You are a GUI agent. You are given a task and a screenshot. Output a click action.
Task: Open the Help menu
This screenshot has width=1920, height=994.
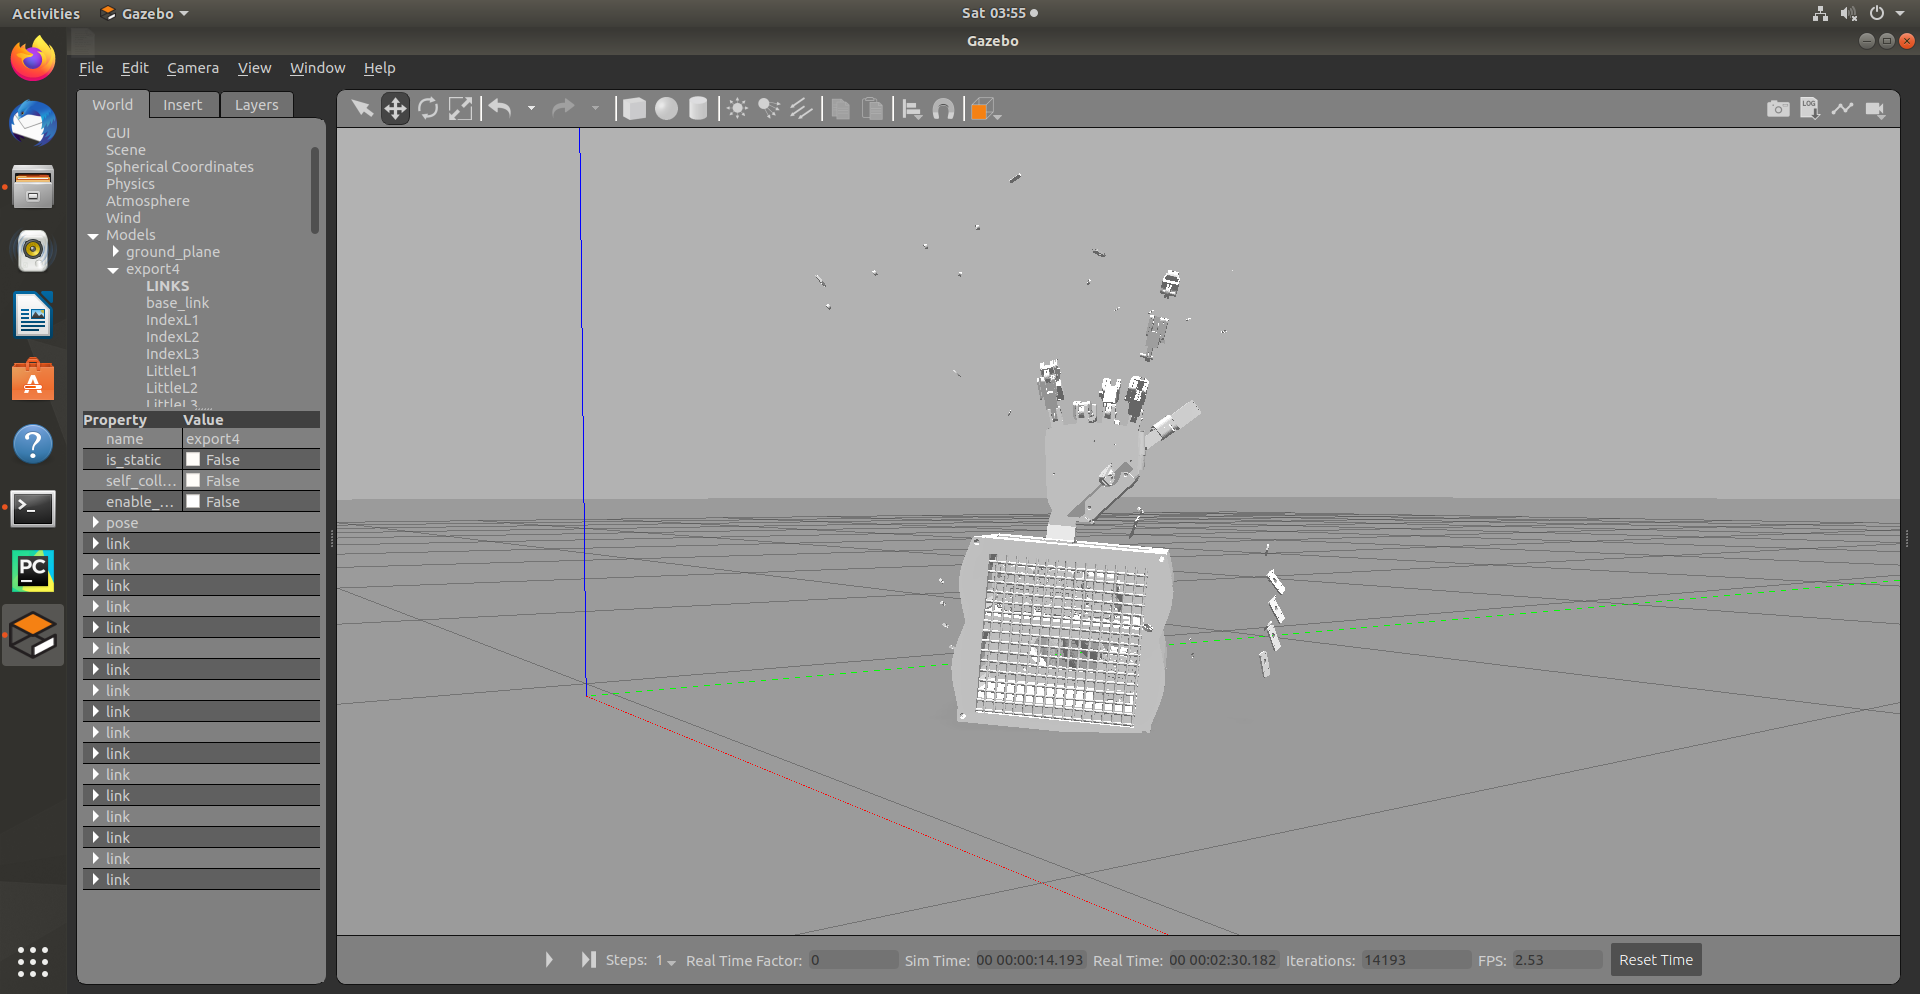pos(379,68)
